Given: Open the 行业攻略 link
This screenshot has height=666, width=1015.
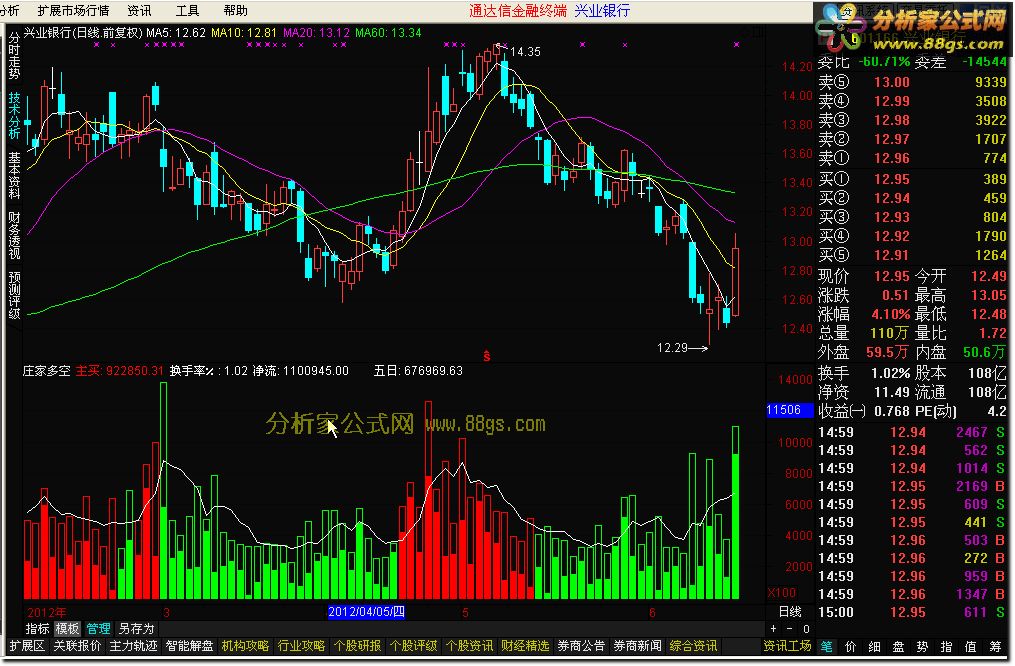Looking at the screenshot, I should point(301,646).
